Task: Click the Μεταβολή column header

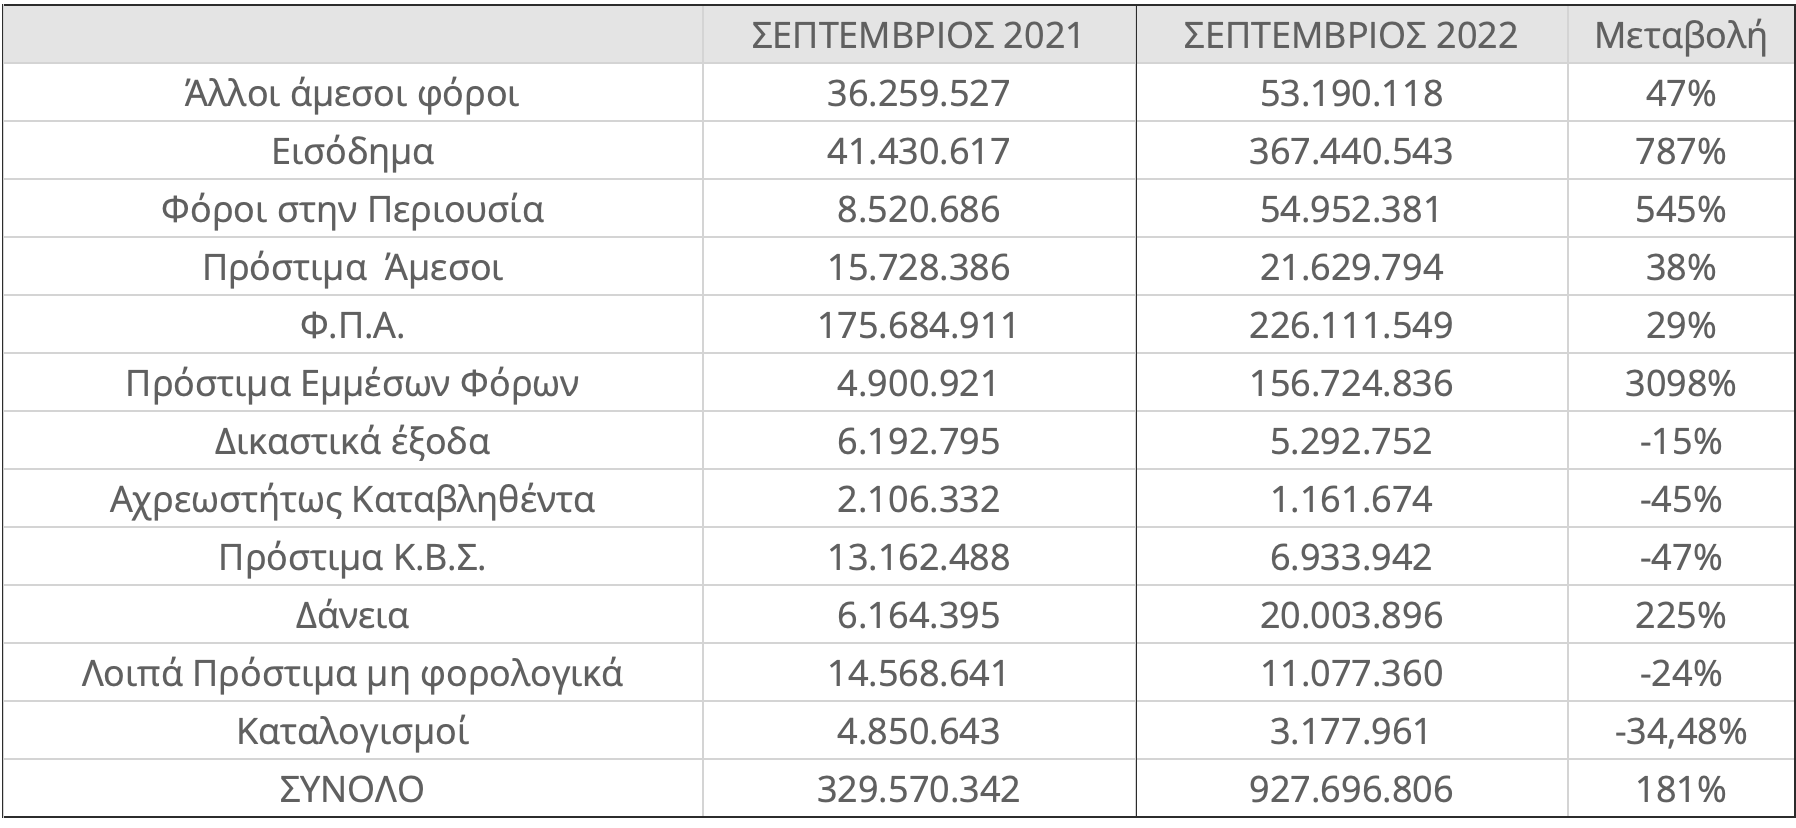Action: tap(1681, 36)
